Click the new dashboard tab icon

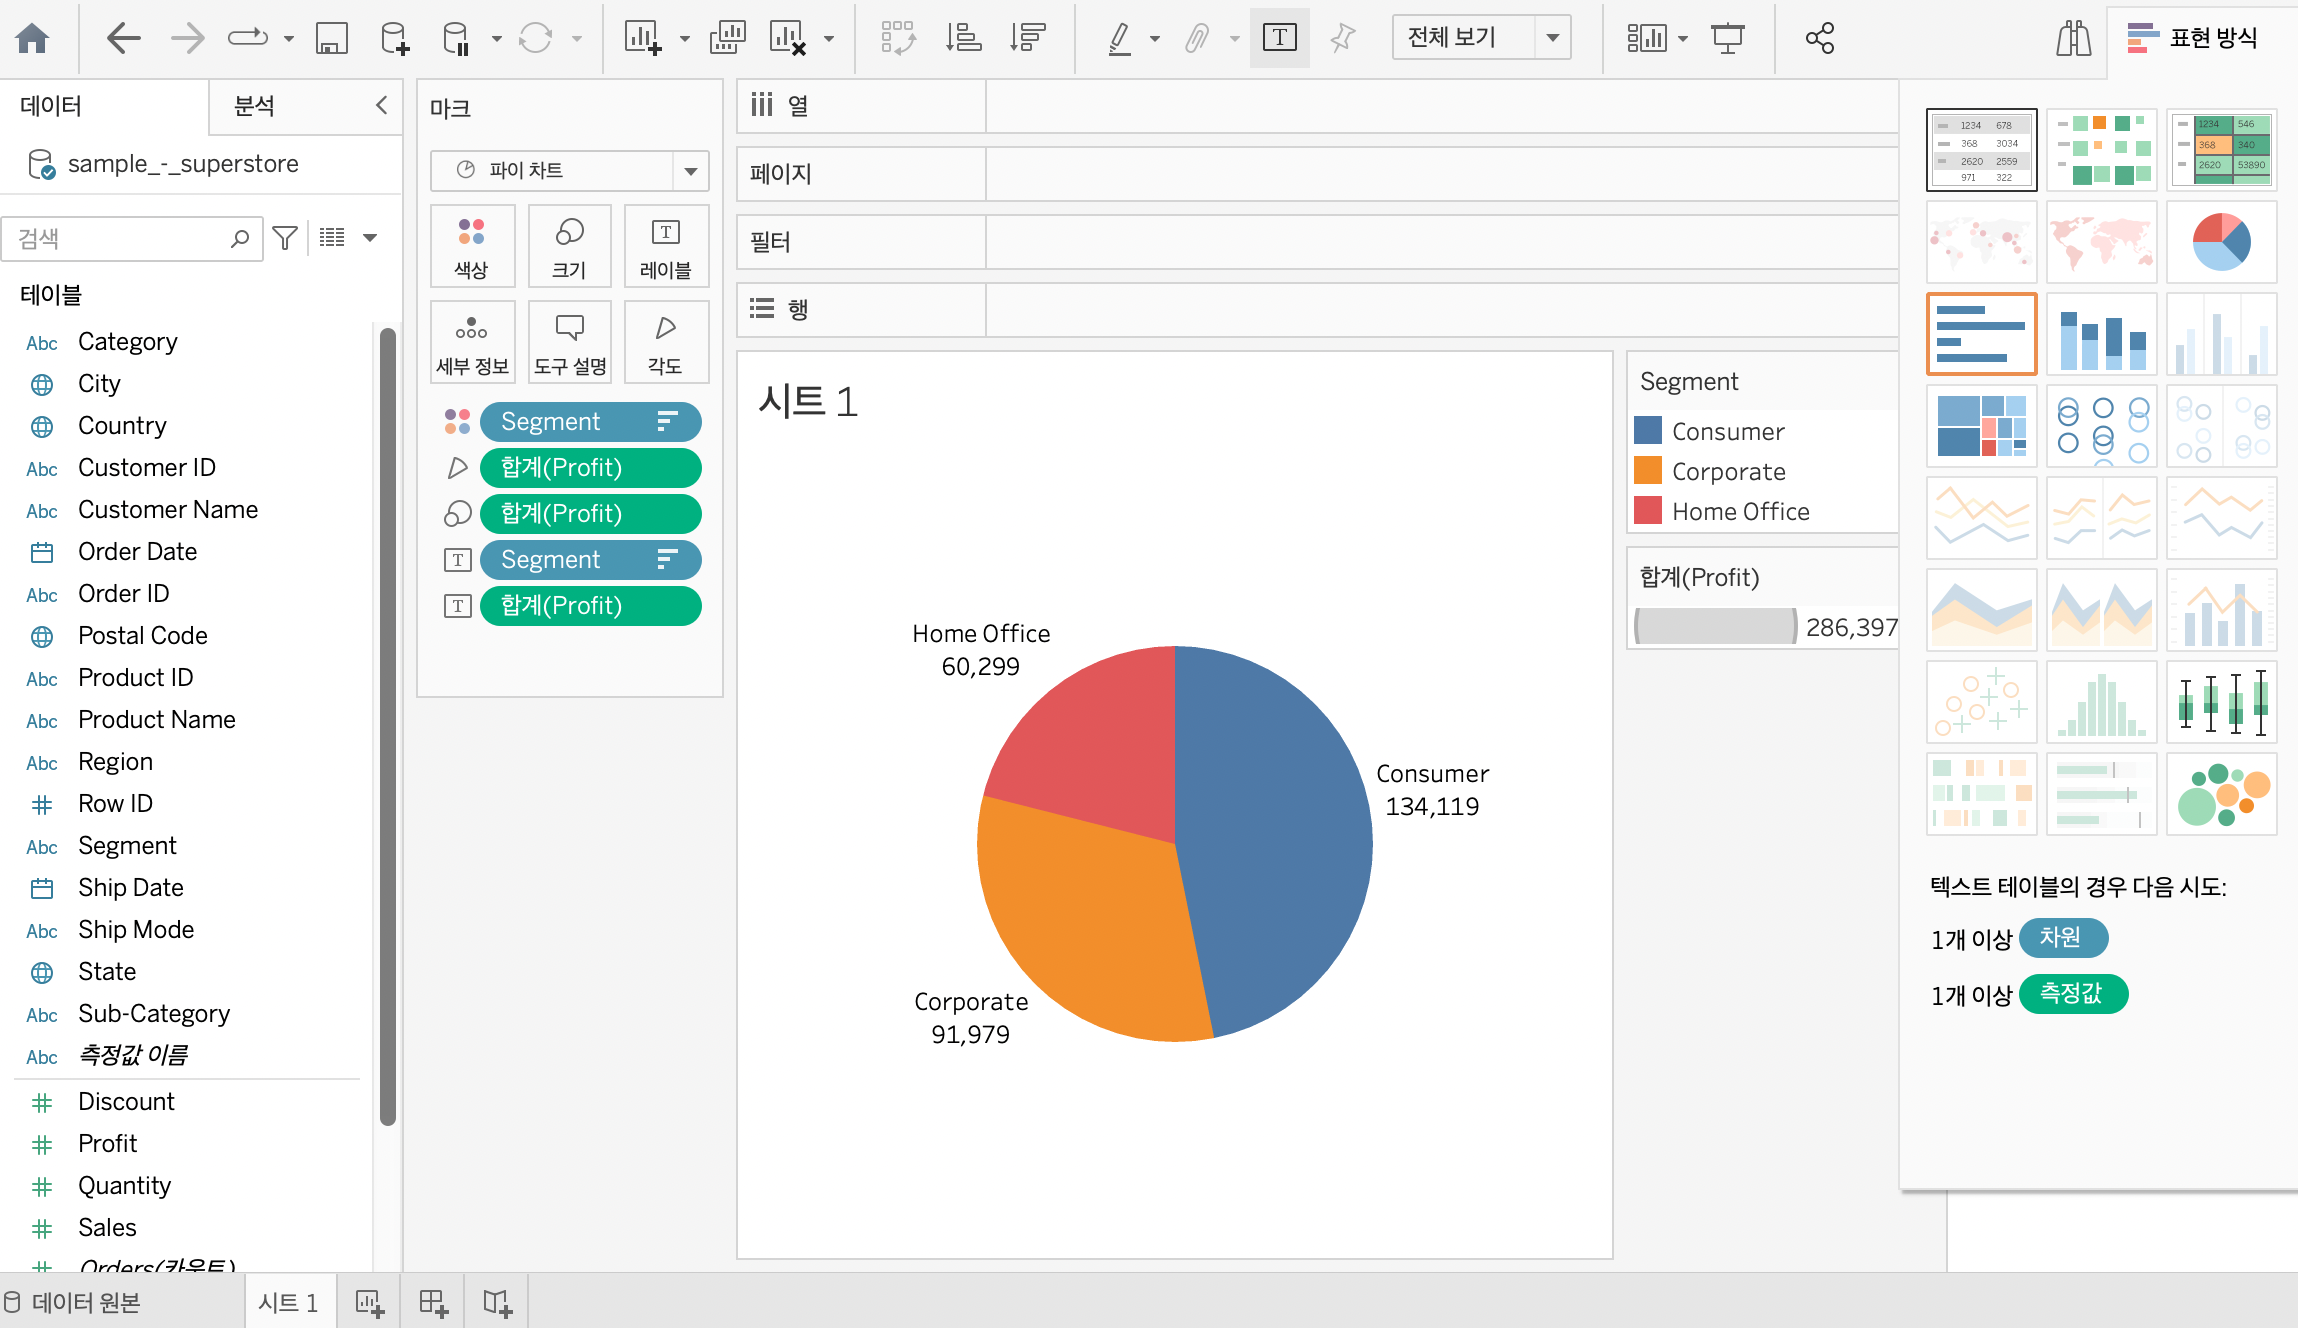click(433, 1302)
